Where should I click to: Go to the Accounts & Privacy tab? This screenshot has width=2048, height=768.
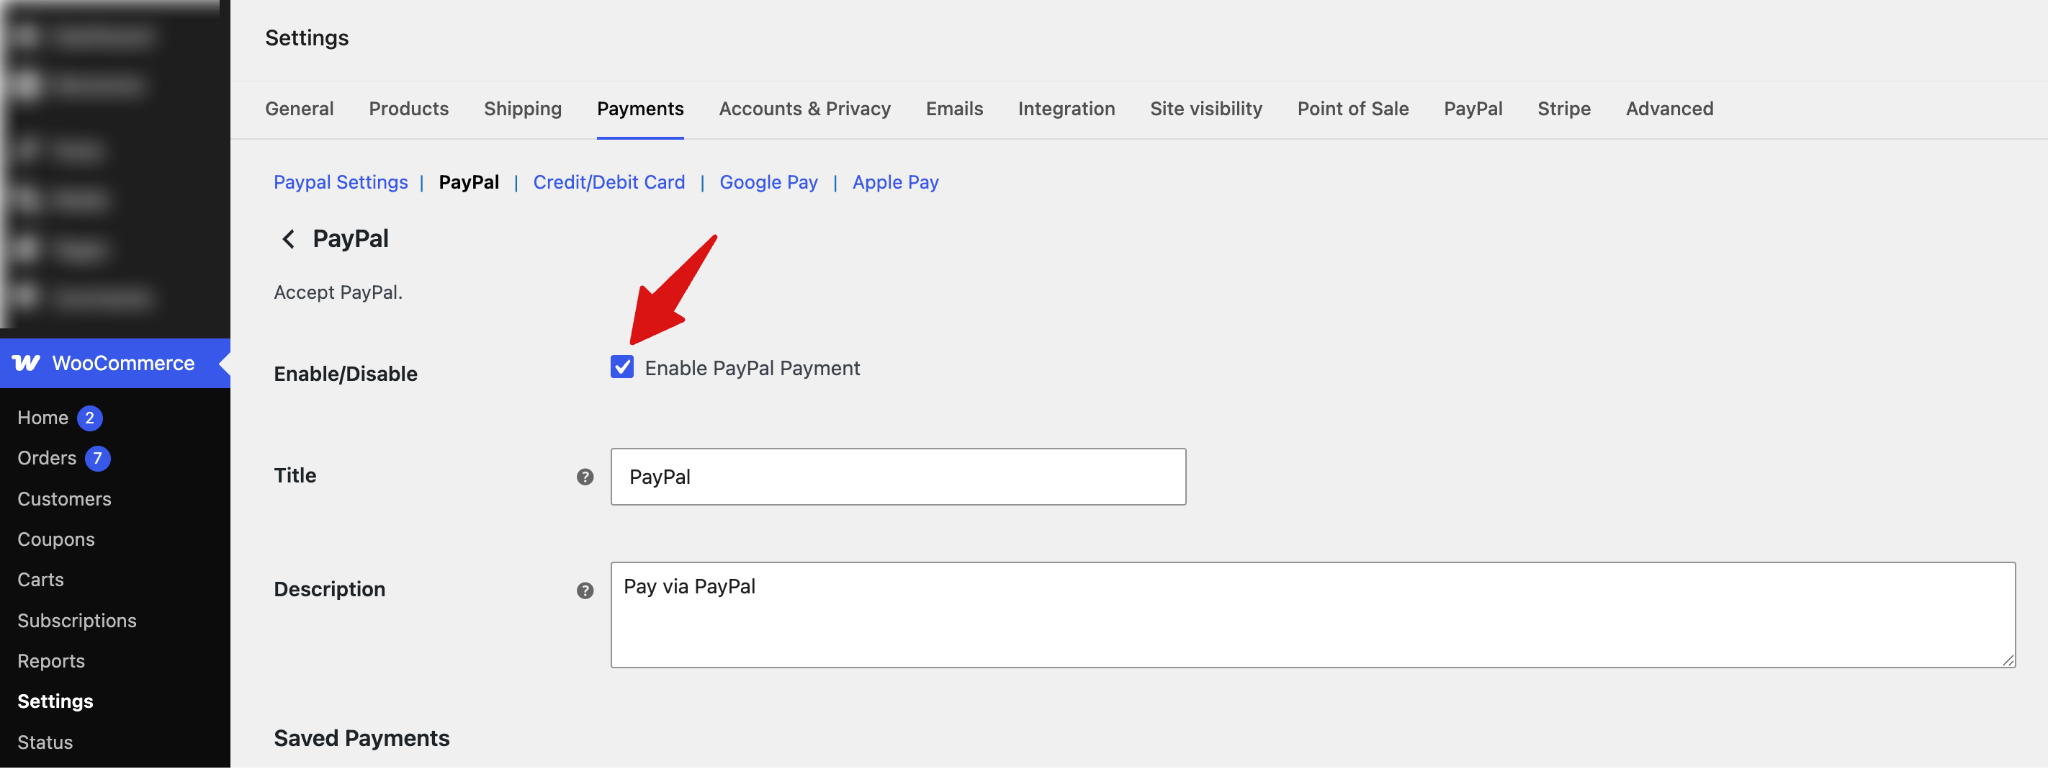[805, 109]
